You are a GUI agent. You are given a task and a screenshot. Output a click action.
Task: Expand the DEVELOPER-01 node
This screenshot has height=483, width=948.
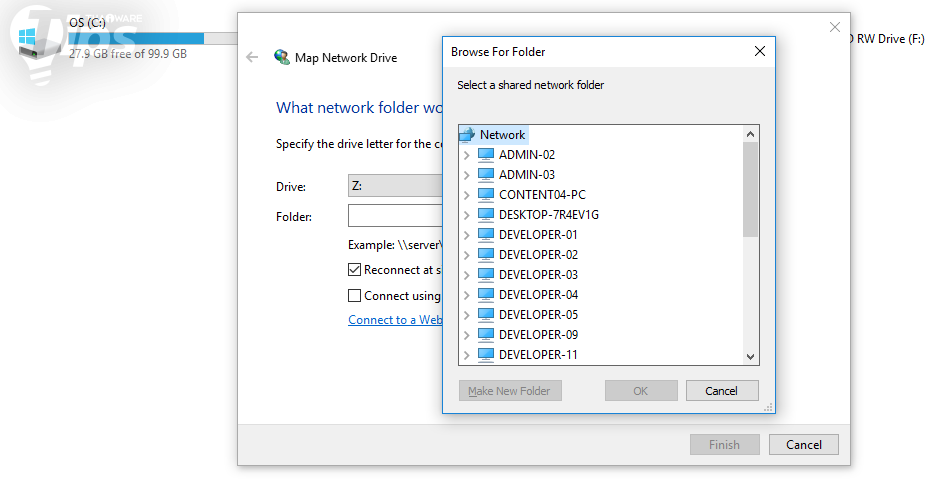point(467,235)
